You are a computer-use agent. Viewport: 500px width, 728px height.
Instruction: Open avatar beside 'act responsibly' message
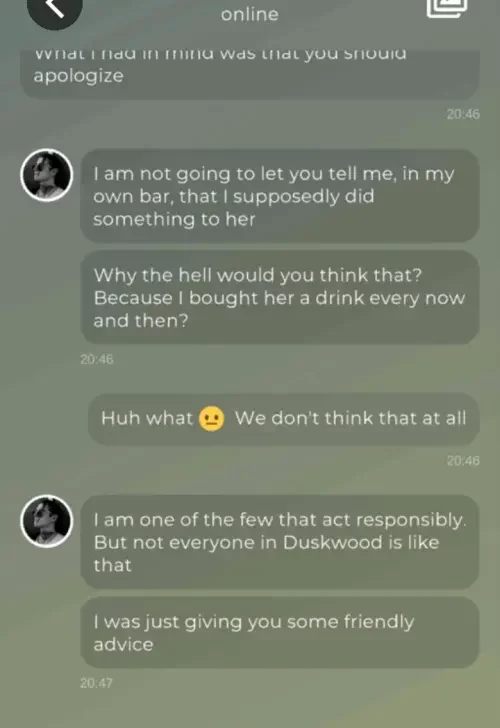(x=47, y=521)
